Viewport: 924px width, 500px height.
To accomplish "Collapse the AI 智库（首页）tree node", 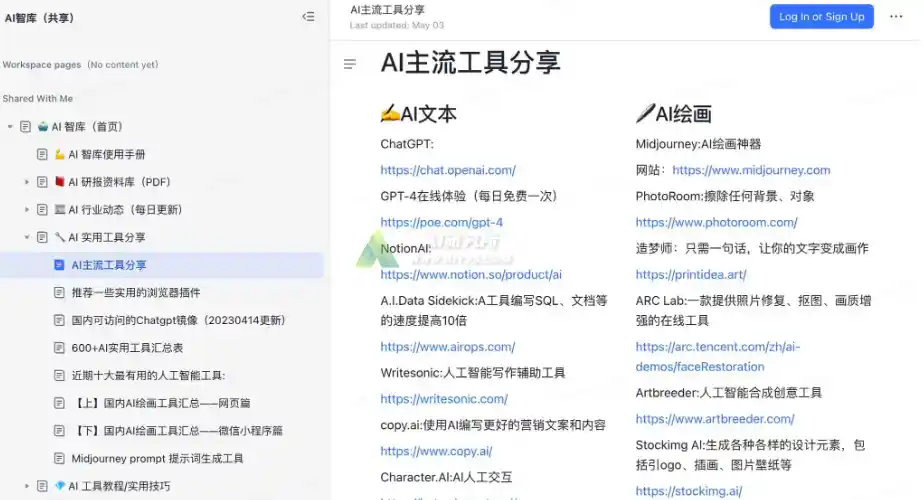I will 10,127.
